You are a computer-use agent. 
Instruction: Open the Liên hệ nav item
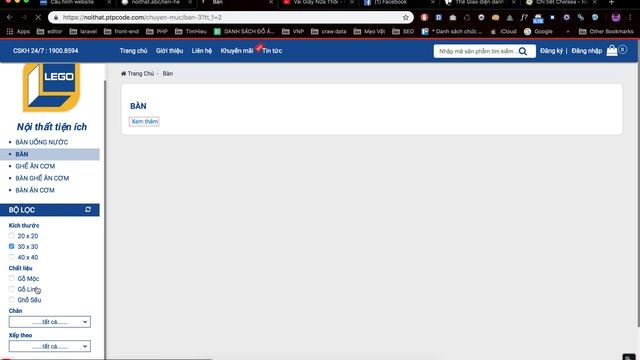pyautogui.click(x=202, y=51)
